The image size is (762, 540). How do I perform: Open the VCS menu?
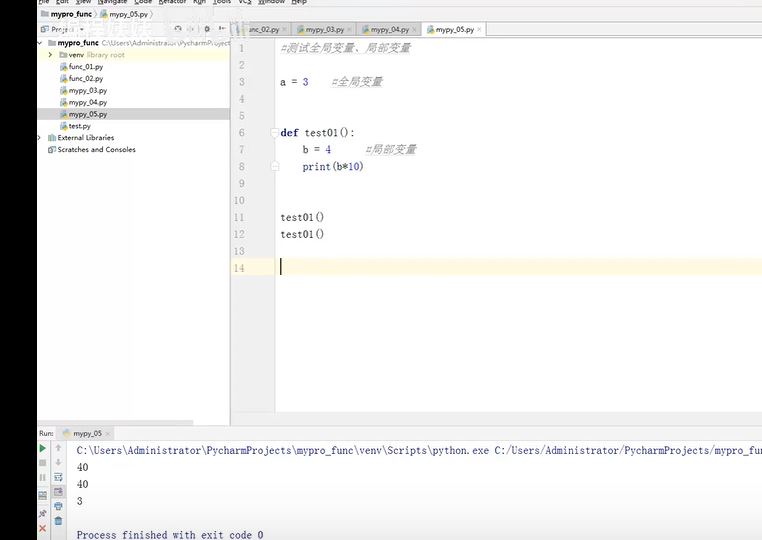[x=245, y=2]
